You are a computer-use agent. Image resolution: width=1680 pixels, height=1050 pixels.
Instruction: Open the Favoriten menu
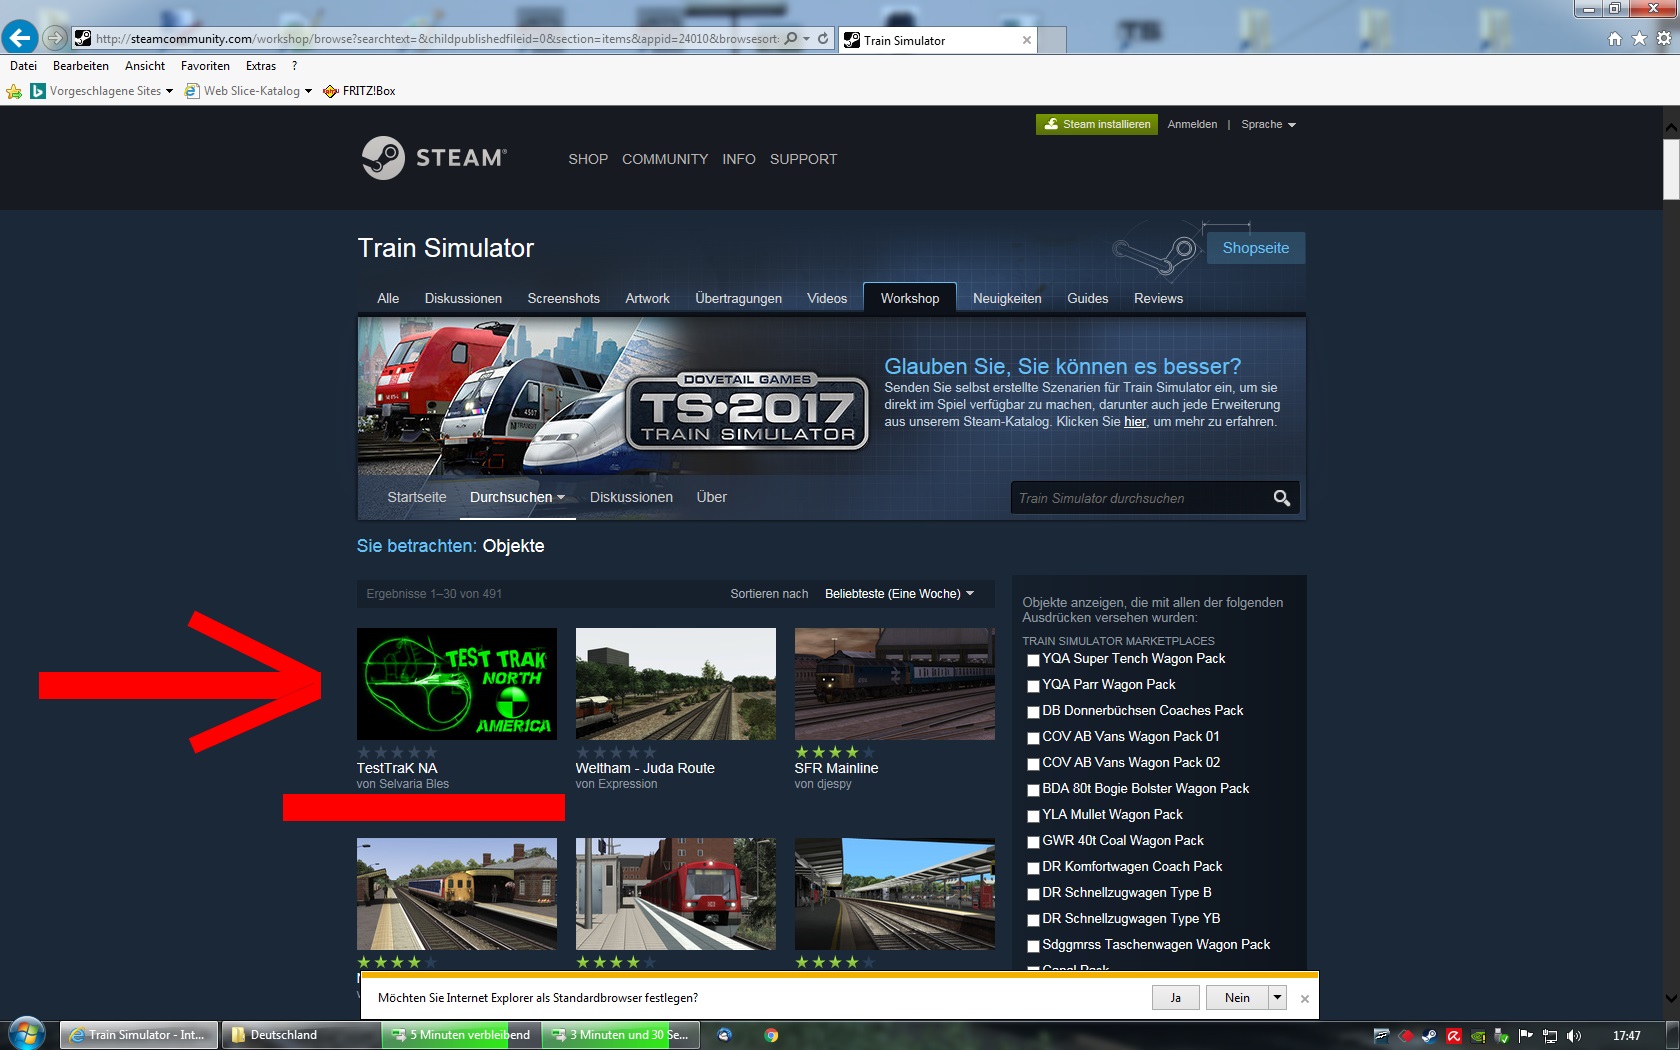pos(205,66)
